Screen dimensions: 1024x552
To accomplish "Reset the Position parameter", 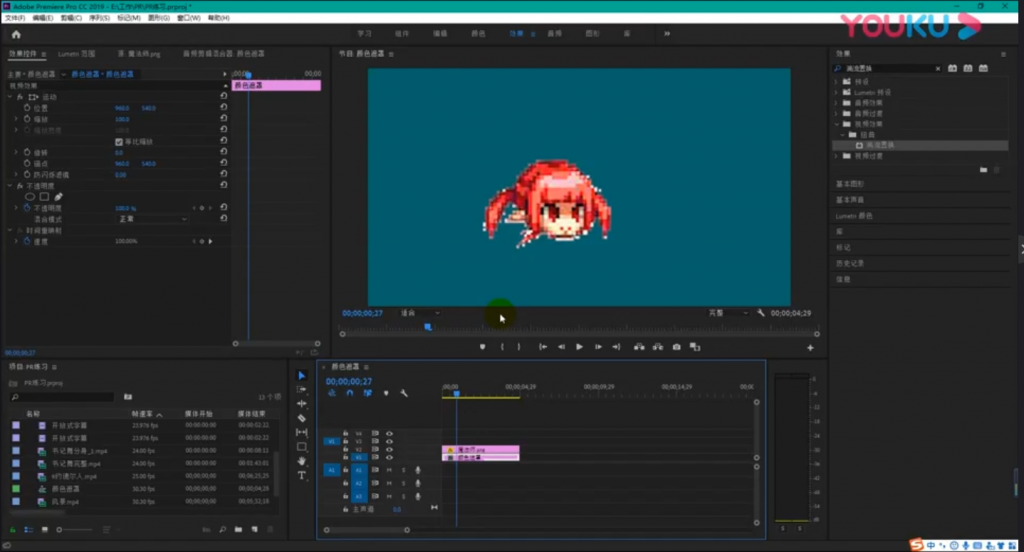I will tap(223, 107).
